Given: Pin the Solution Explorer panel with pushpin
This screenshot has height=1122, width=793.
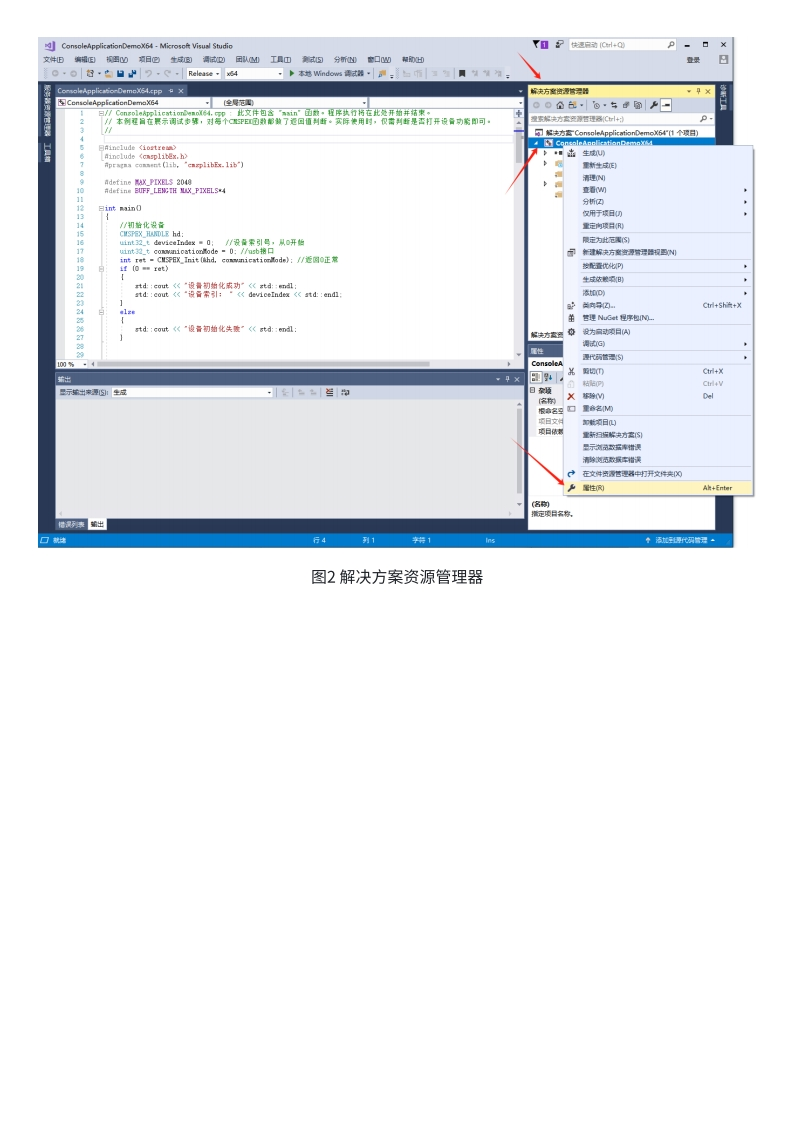Looking at the screenshot, I should 698,91.
